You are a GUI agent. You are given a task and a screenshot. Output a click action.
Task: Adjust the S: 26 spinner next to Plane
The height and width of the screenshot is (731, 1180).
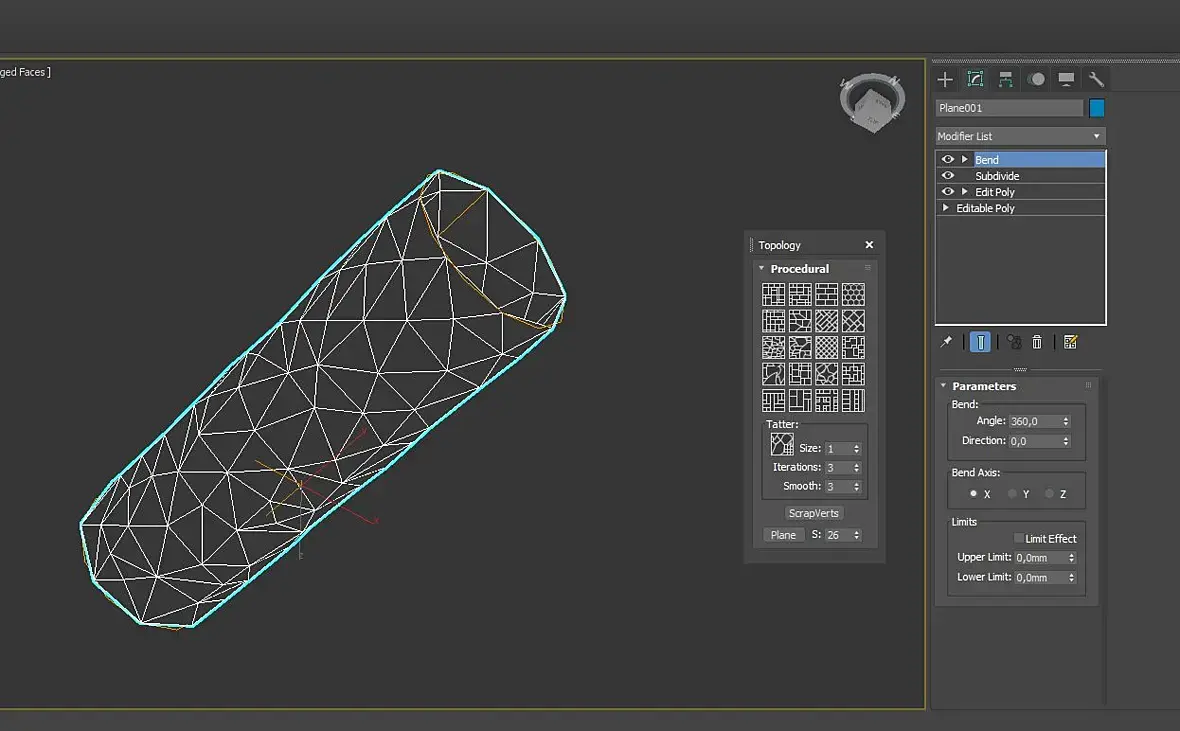point(856,535)
